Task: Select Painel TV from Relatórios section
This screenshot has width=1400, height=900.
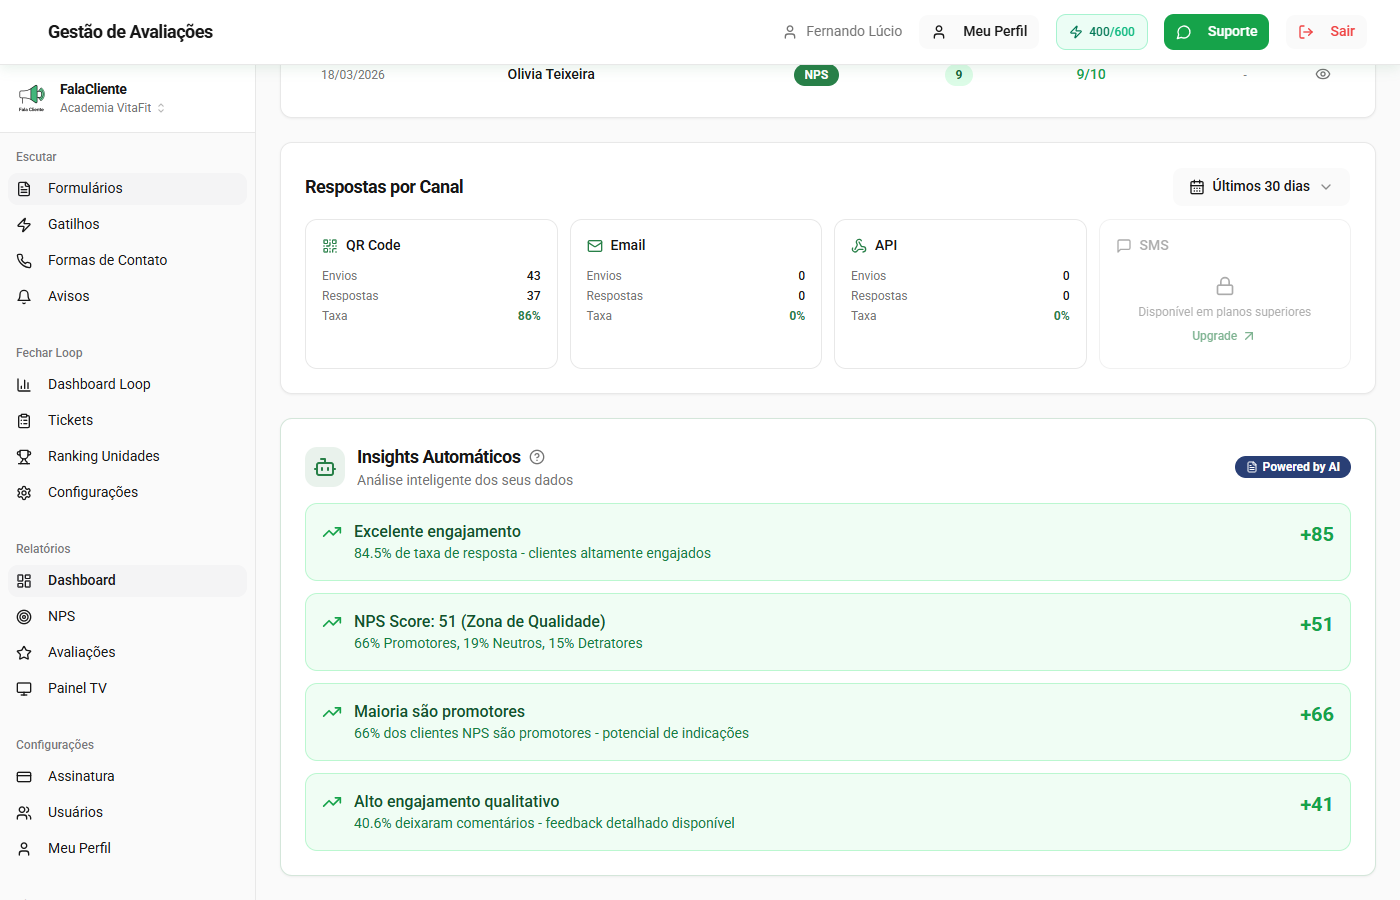Action: click(77, 688)
